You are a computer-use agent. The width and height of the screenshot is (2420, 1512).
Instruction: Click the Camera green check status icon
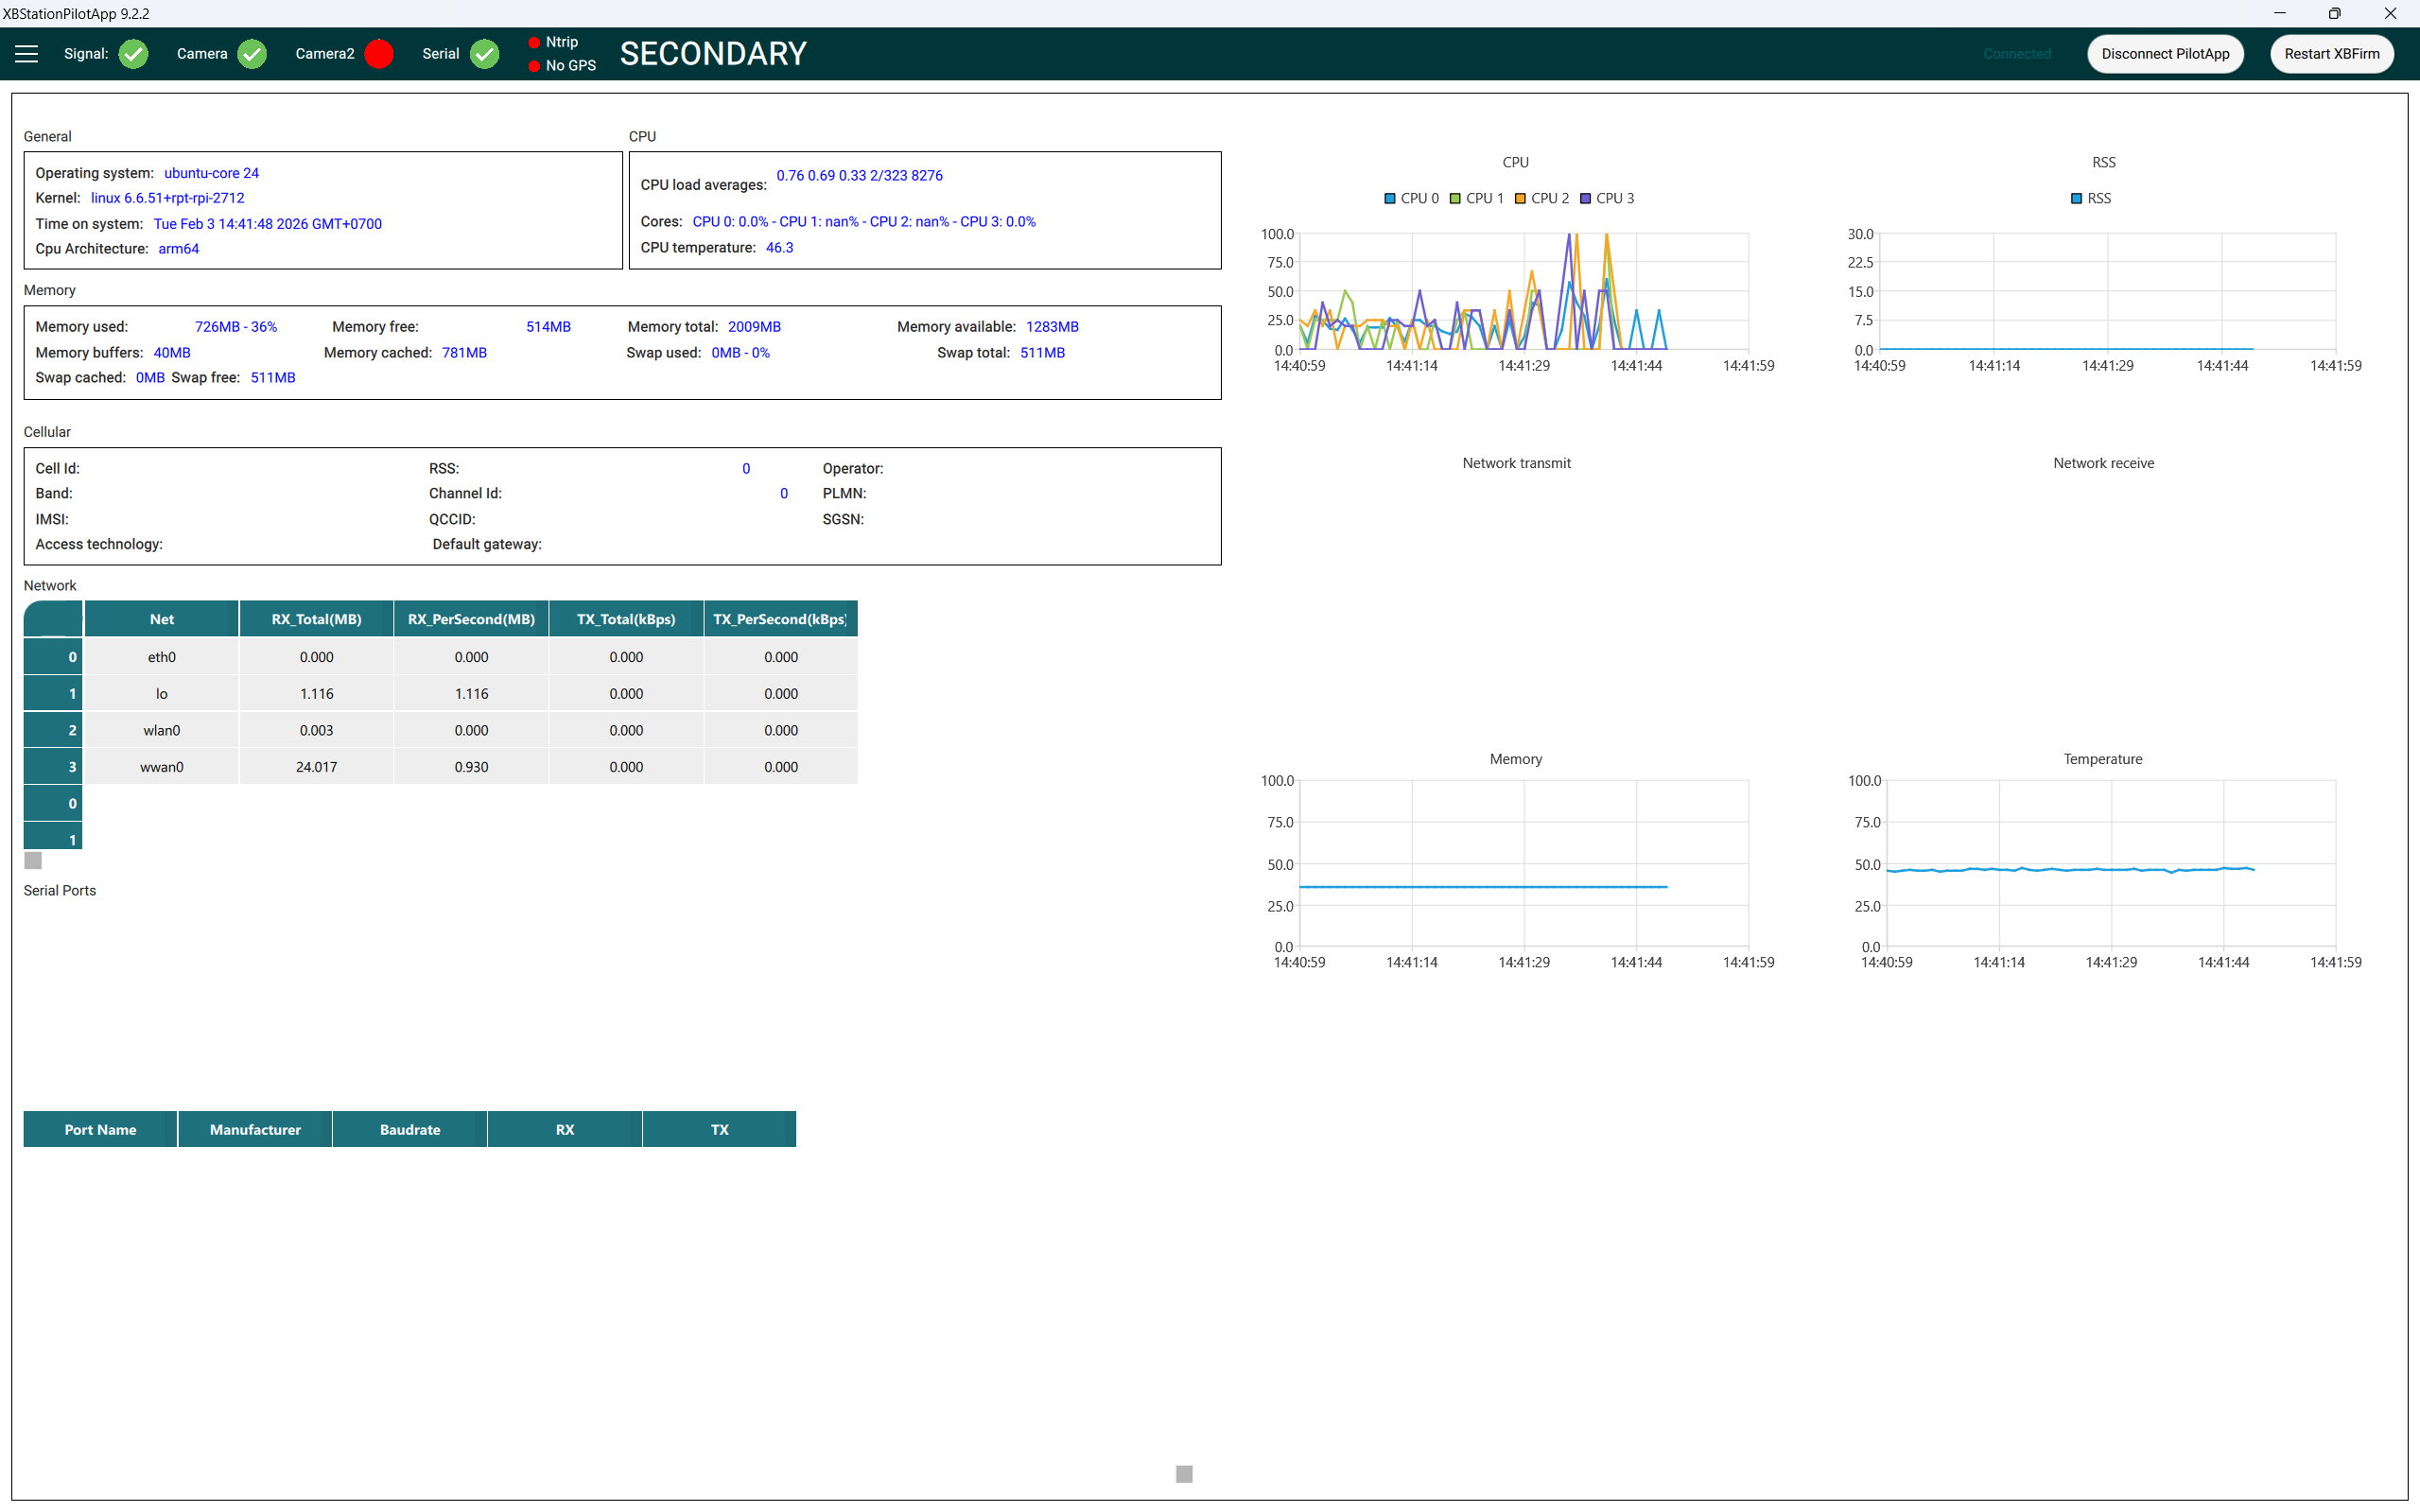click(252, 54)
